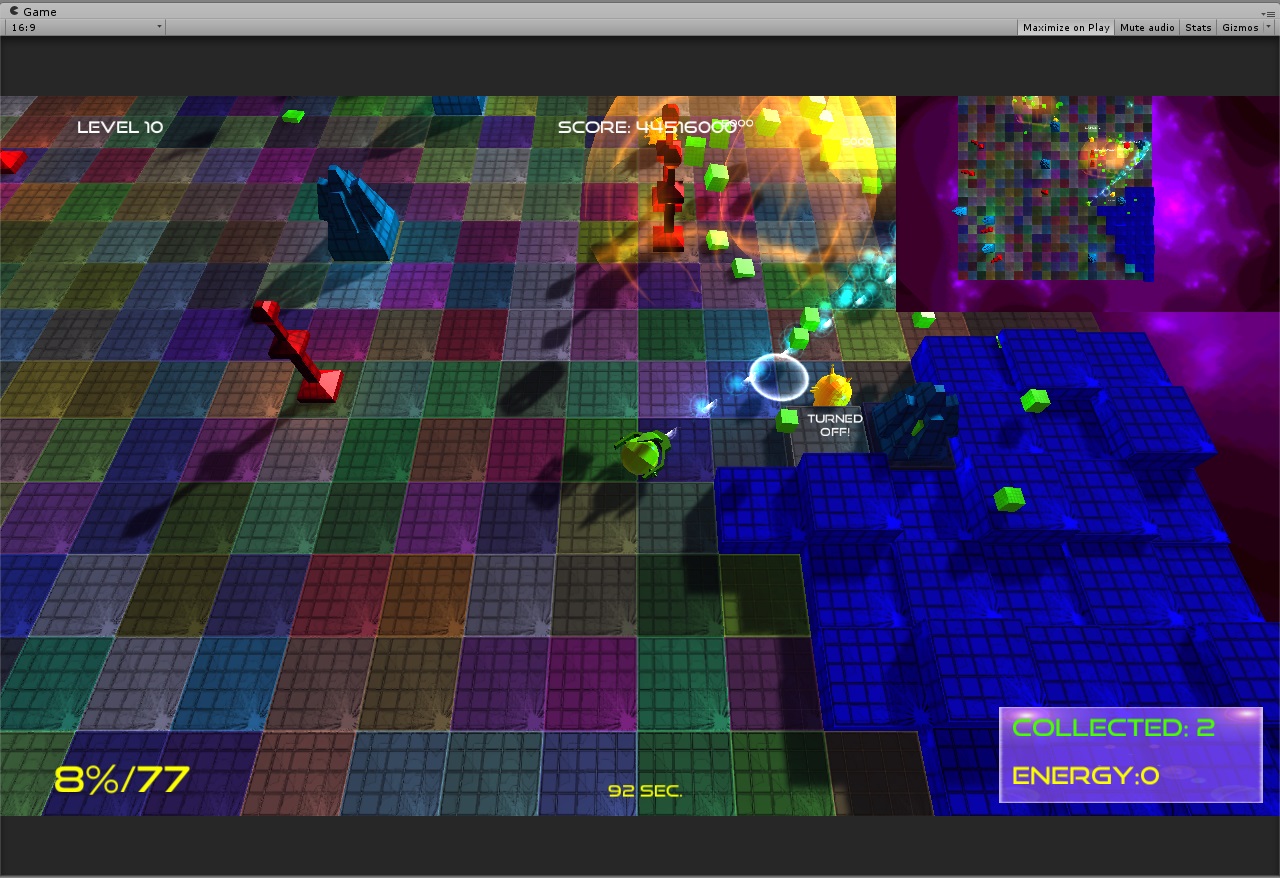Toggle Maximize on Play
1280x878 pixels.
point(1066,27)
